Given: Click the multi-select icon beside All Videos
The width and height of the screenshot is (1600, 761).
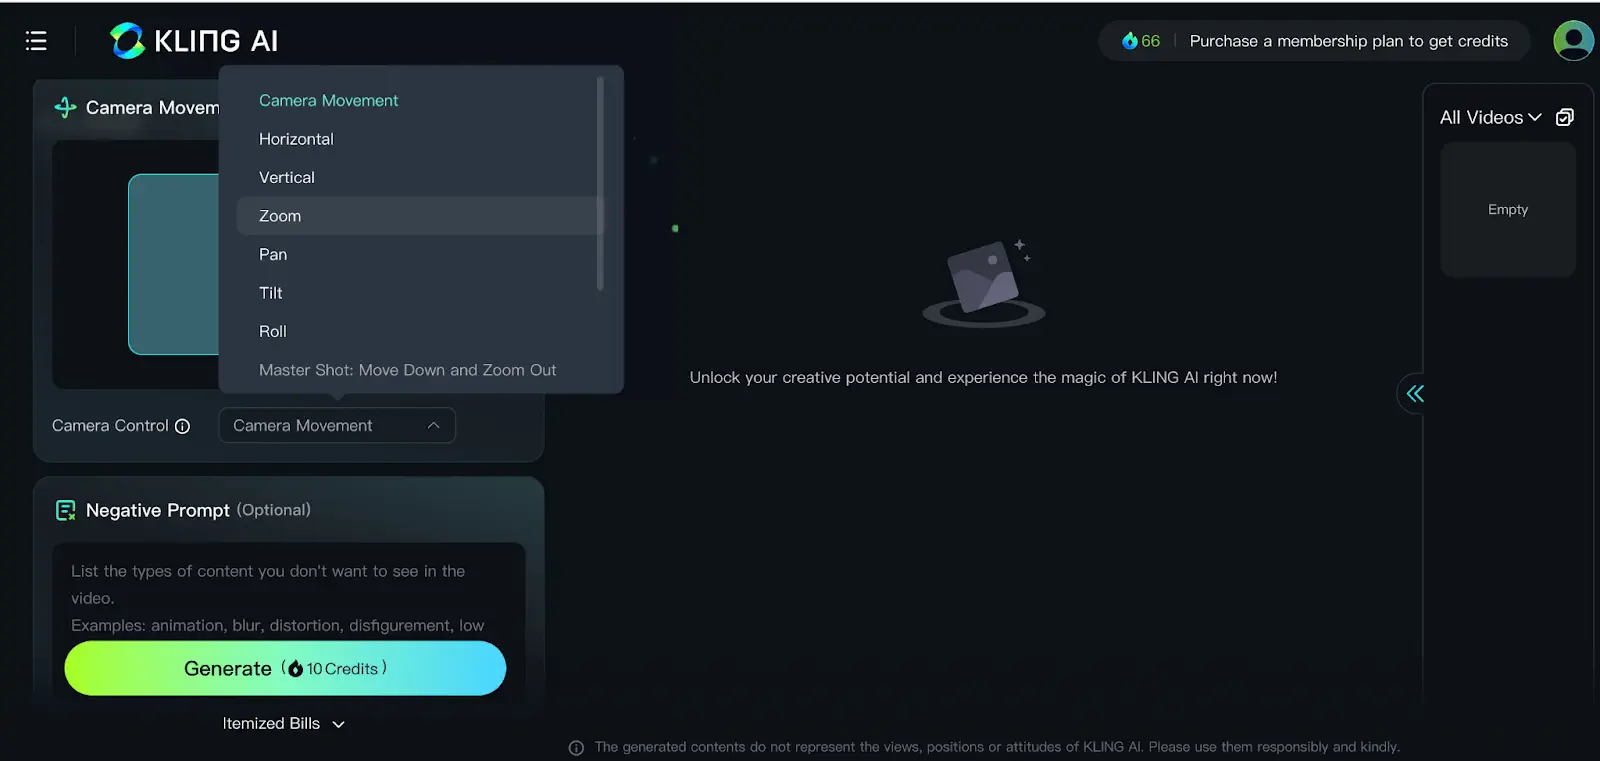Looking at the screenshot, I should (1565, 117).
